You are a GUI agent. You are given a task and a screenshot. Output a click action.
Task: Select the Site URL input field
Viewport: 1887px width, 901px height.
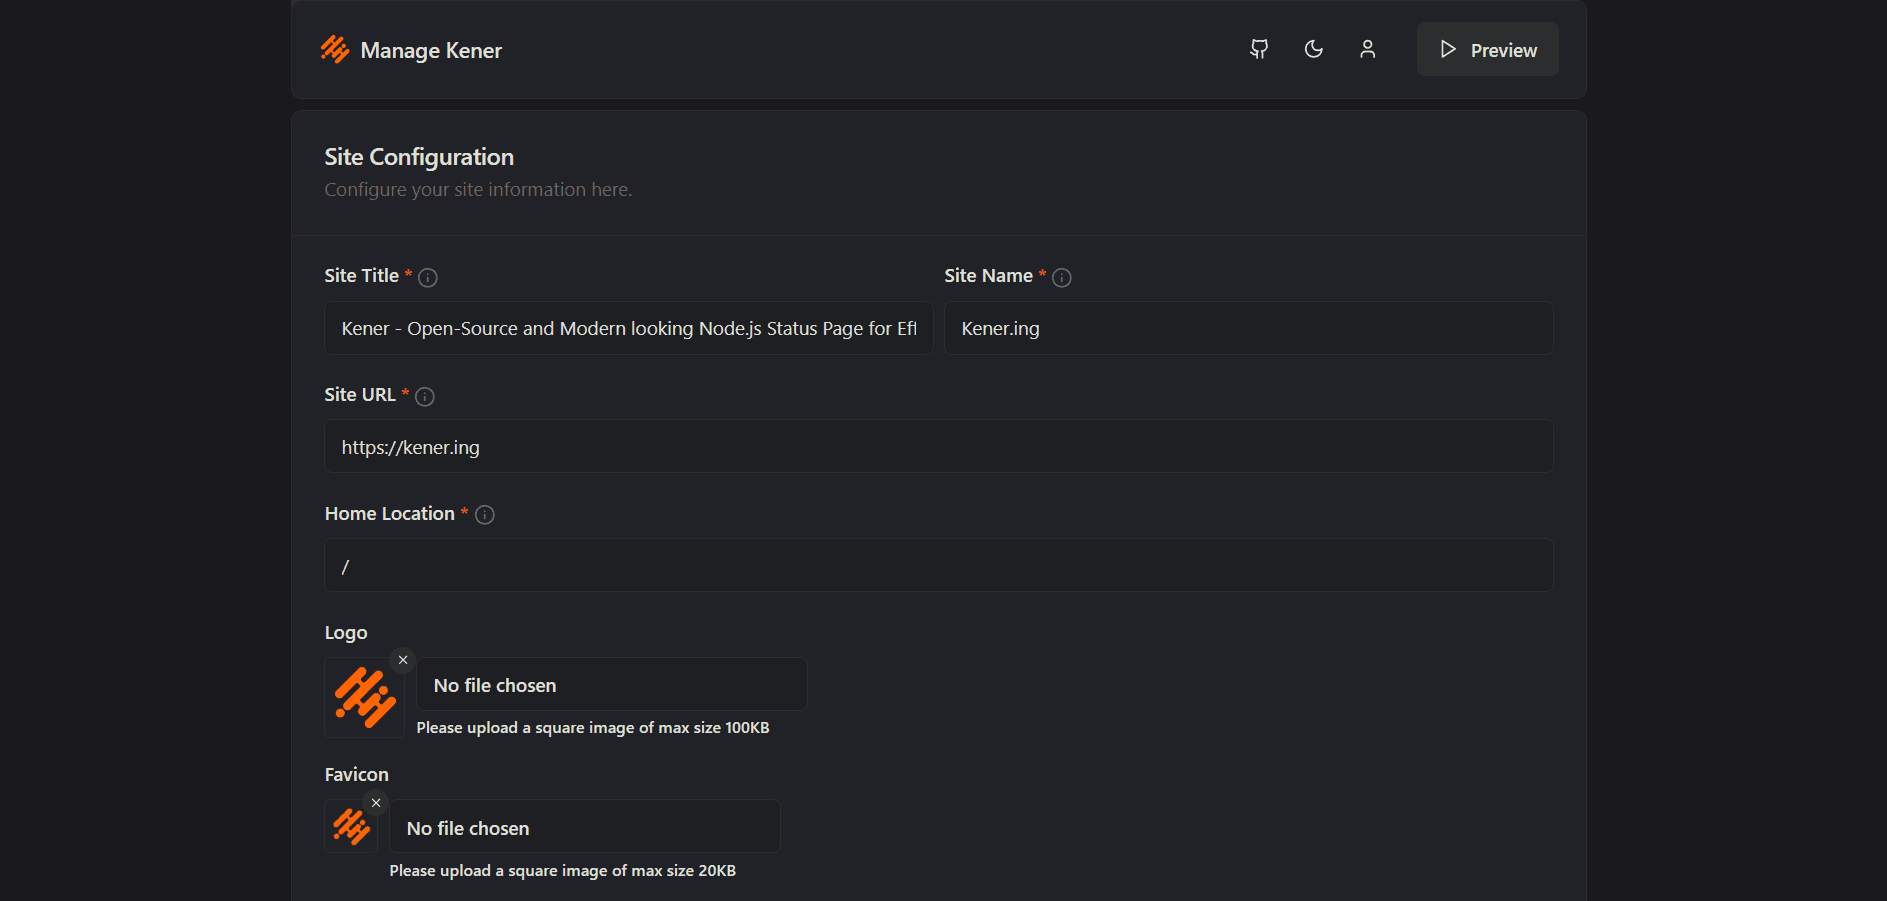[x=938, y=446]
